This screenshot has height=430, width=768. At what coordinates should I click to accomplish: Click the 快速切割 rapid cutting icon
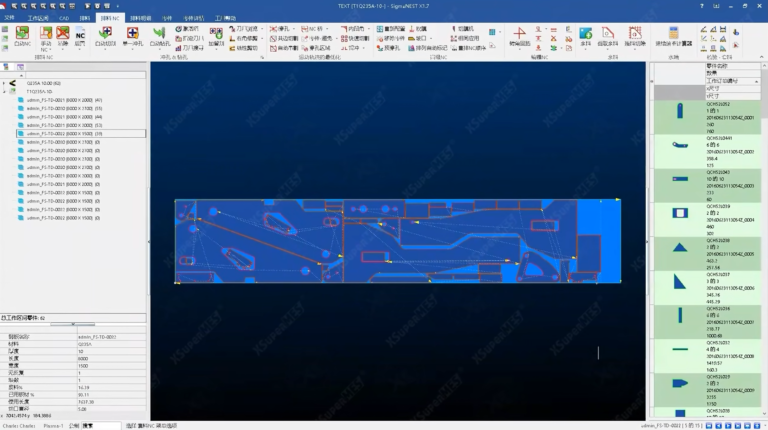point(344,38)
